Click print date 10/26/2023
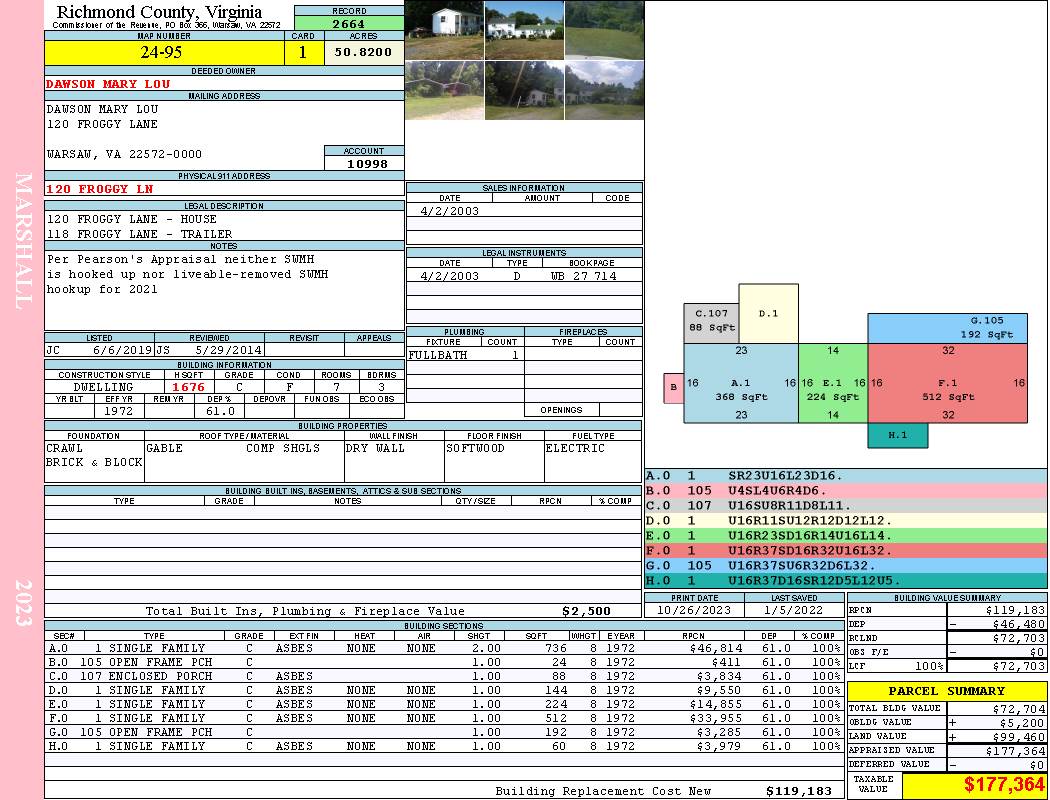 click(694, 611)
